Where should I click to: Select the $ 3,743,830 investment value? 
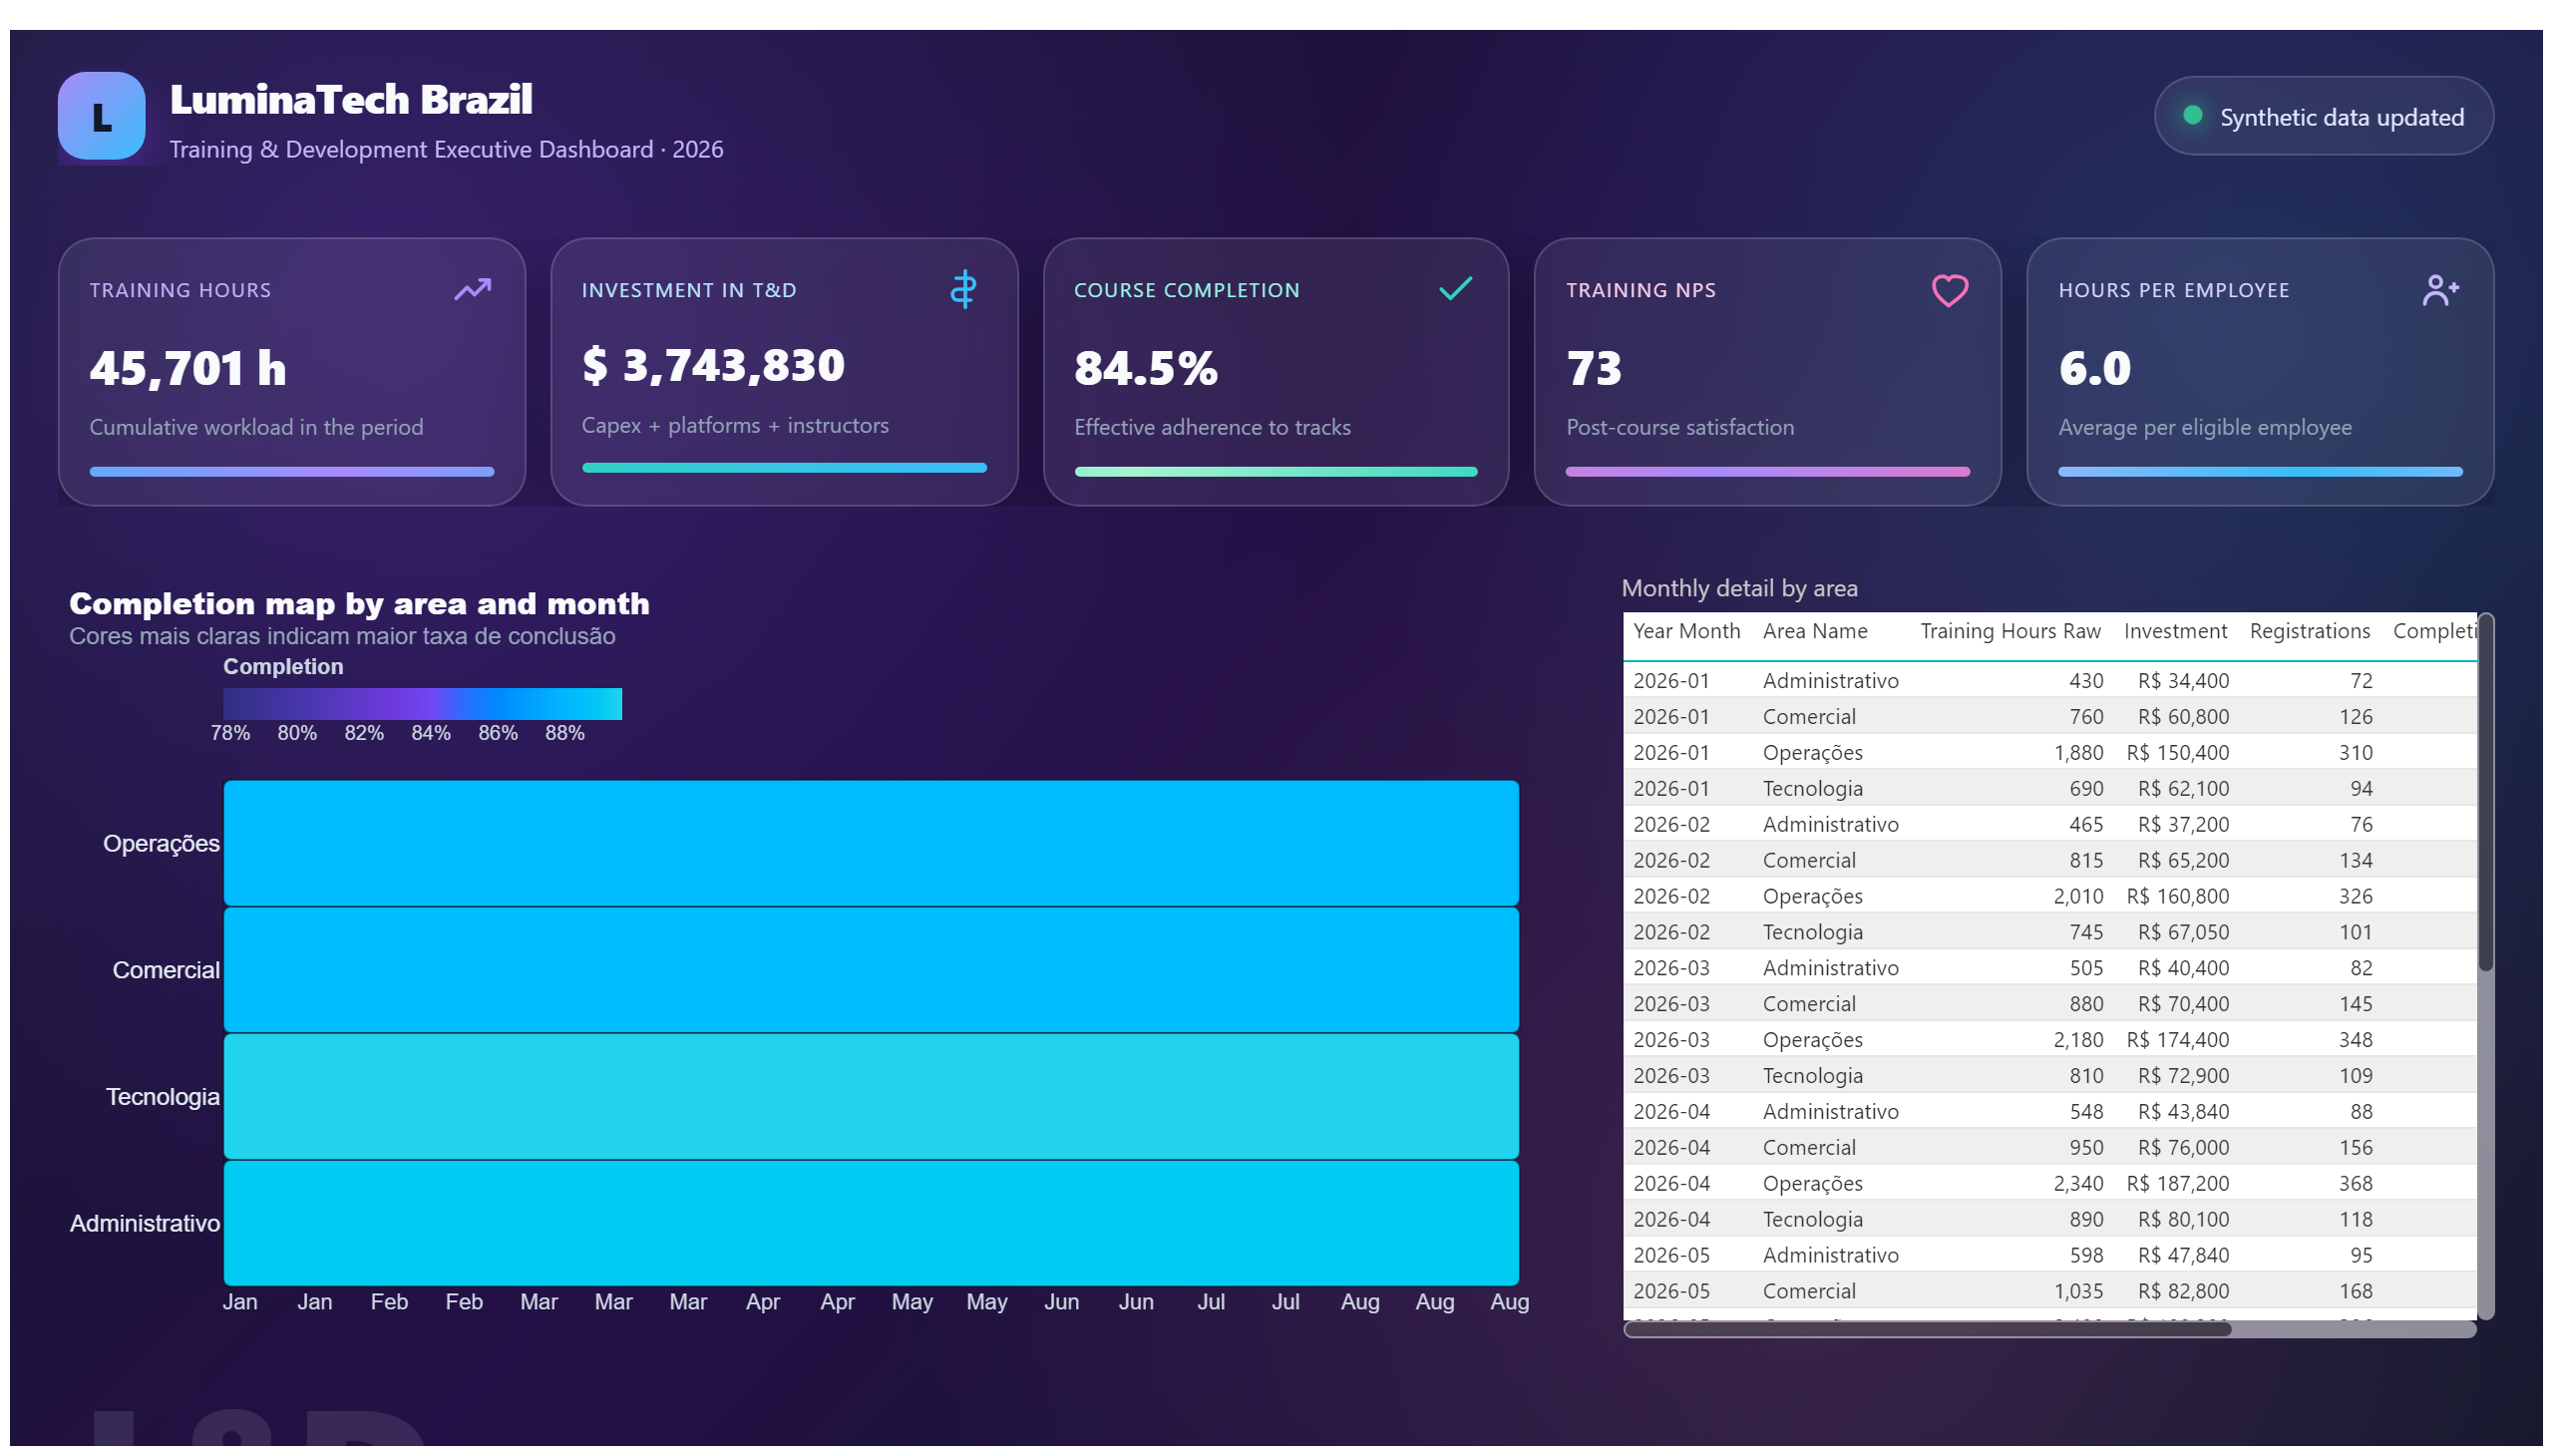[x=713, y=365]
